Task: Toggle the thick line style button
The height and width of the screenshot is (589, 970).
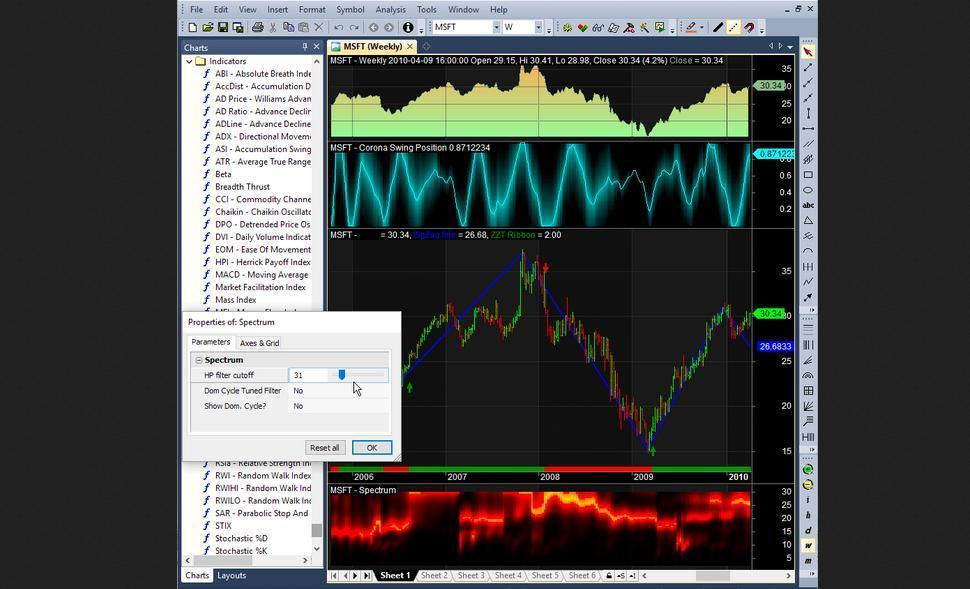Action: click(x=718, y=27)
